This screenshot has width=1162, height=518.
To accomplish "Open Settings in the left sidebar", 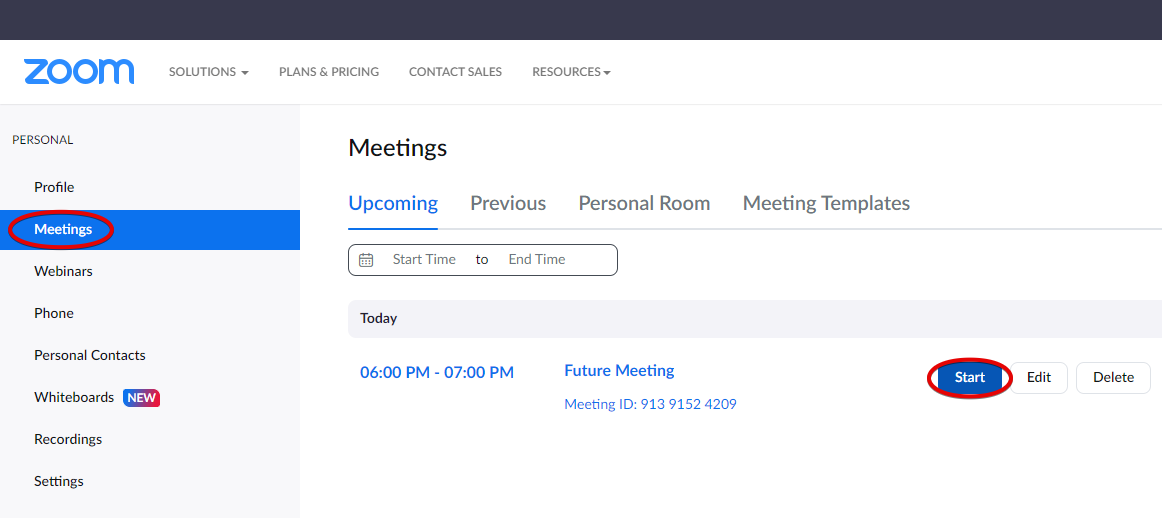I will [x=59, y=481].
